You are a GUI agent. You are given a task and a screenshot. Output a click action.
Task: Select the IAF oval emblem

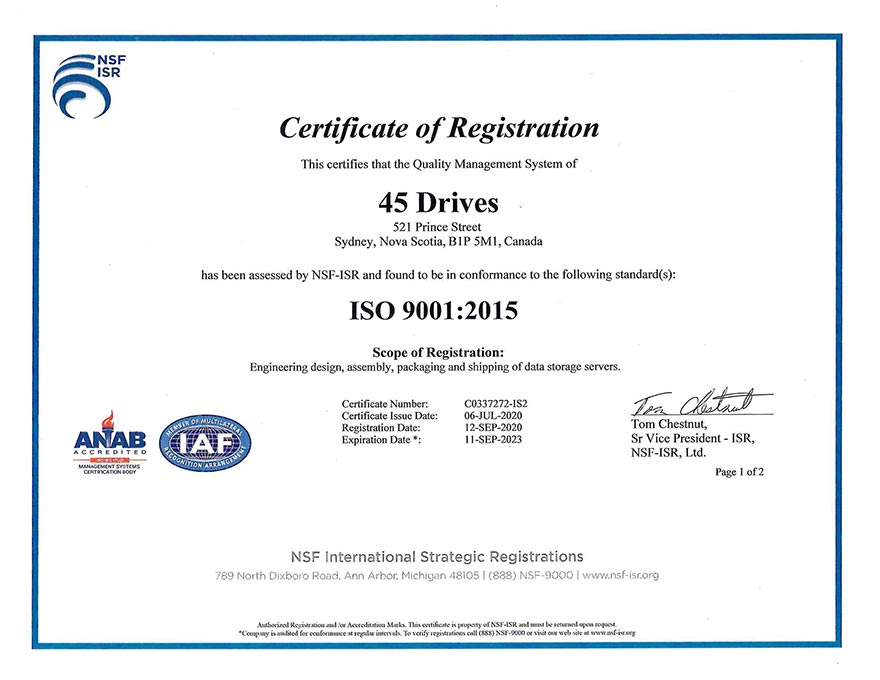(205, 443)
